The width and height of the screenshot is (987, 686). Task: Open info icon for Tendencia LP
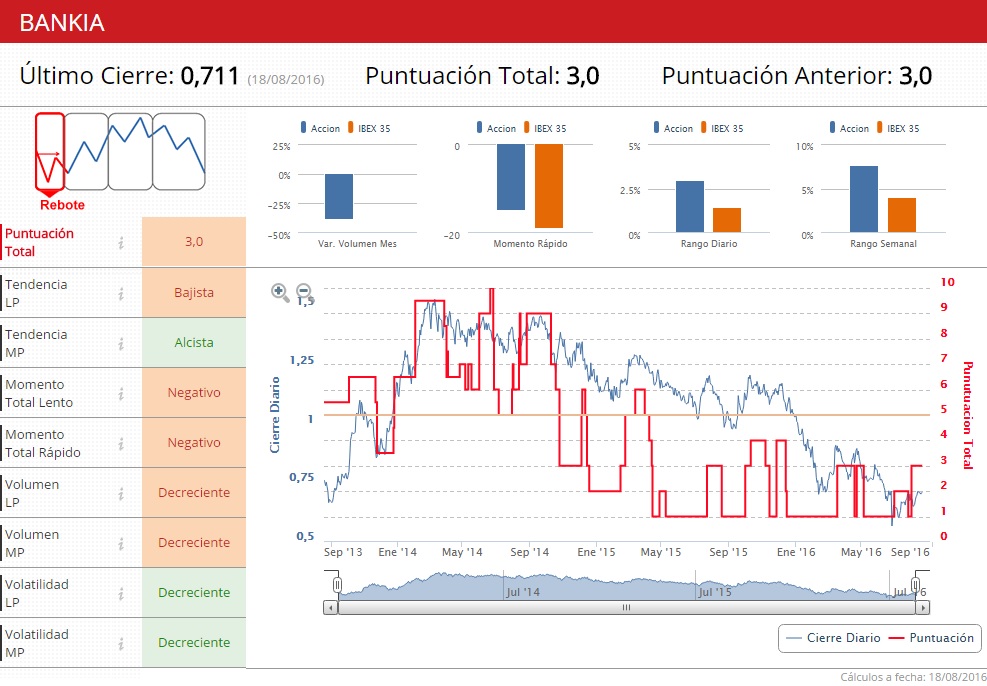pyautogui.click(x=121, y=293)
